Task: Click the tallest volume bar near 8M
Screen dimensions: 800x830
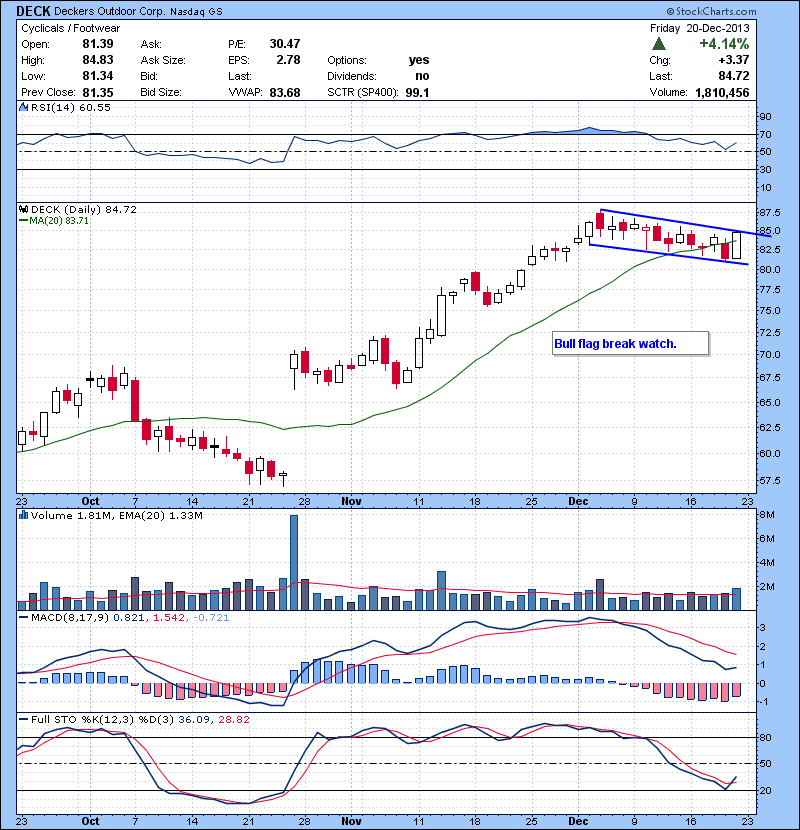Action: click(294, 563)
